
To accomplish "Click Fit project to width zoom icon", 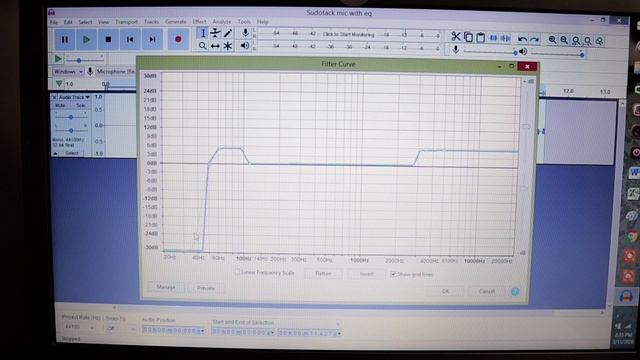I will pyautogui.click(x=588, y=41).
